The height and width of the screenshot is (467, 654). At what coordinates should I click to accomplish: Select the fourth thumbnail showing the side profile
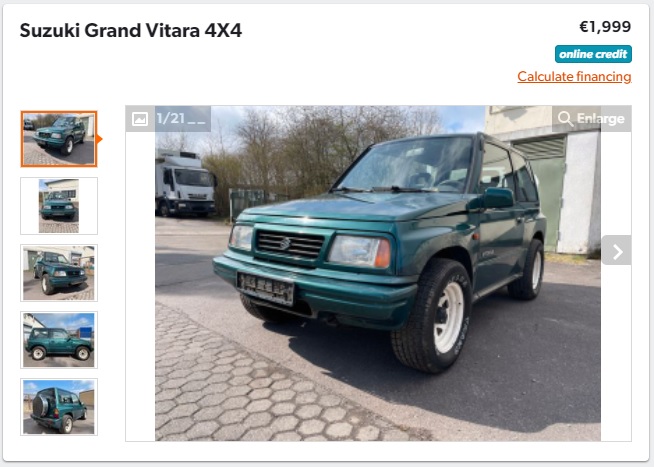point(59,340)
